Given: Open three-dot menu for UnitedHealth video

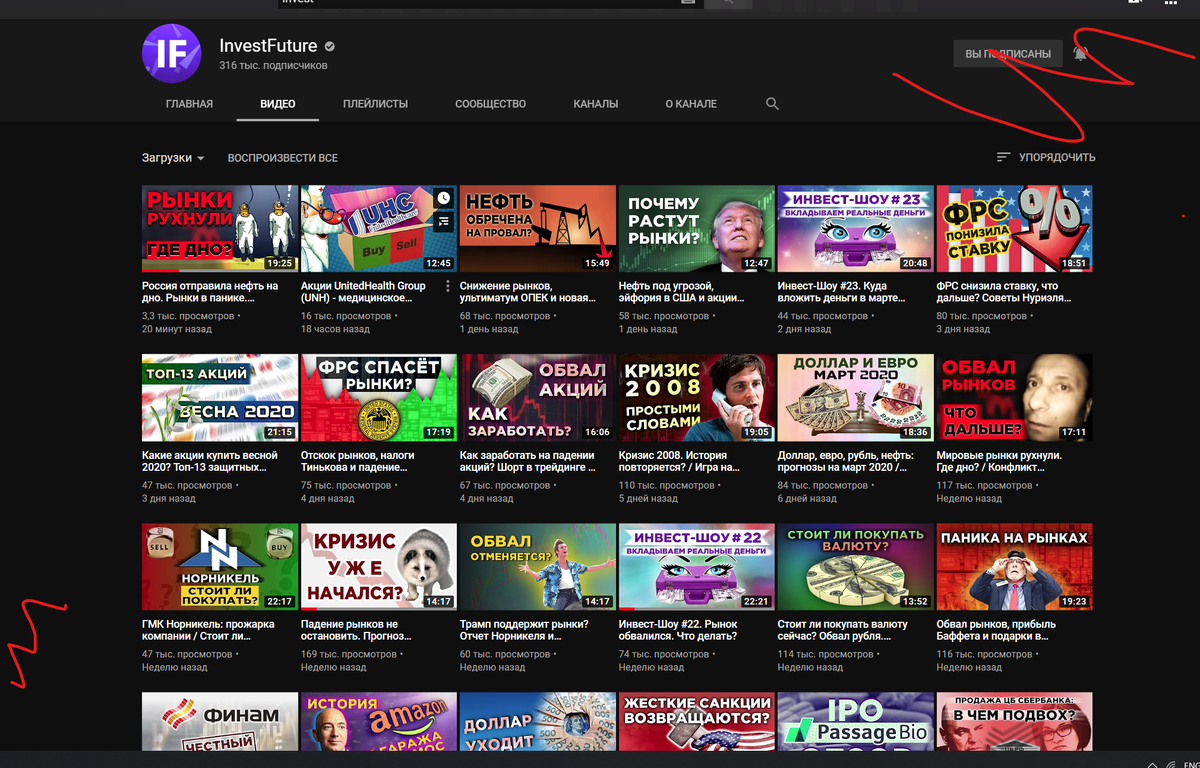Looking at the screenshot, I should pos(447,287).
